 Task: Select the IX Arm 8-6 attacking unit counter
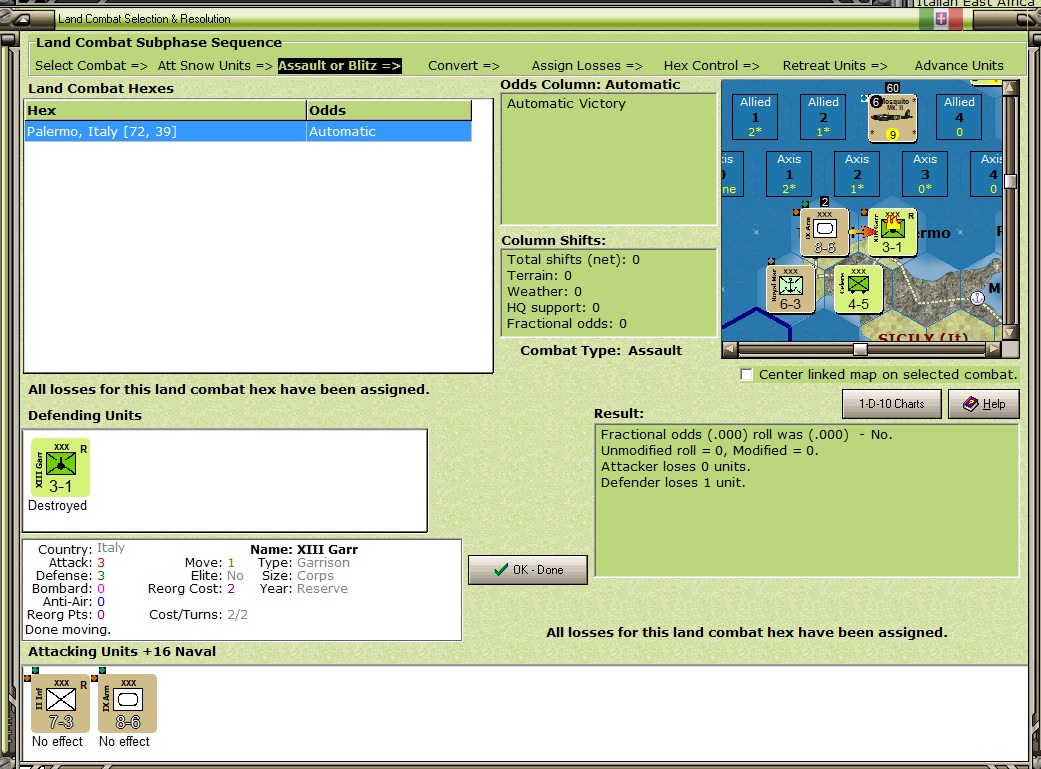[127, 703]
